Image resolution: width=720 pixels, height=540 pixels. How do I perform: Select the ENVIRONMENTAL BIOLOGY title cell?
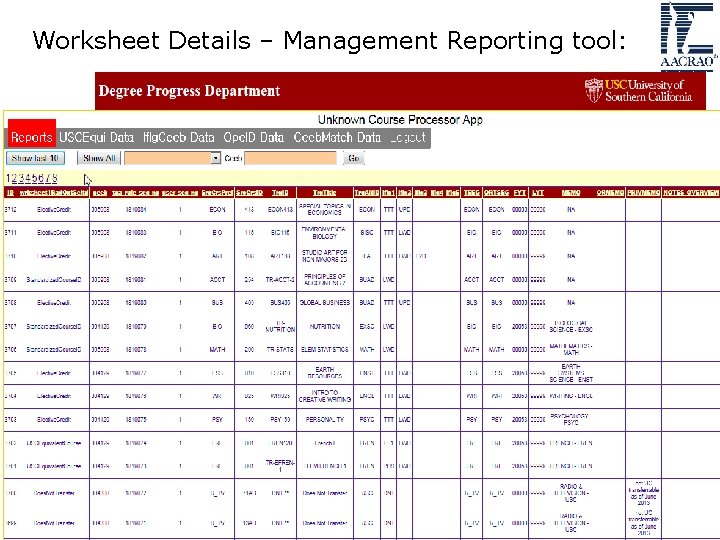[x=325, y=233]
